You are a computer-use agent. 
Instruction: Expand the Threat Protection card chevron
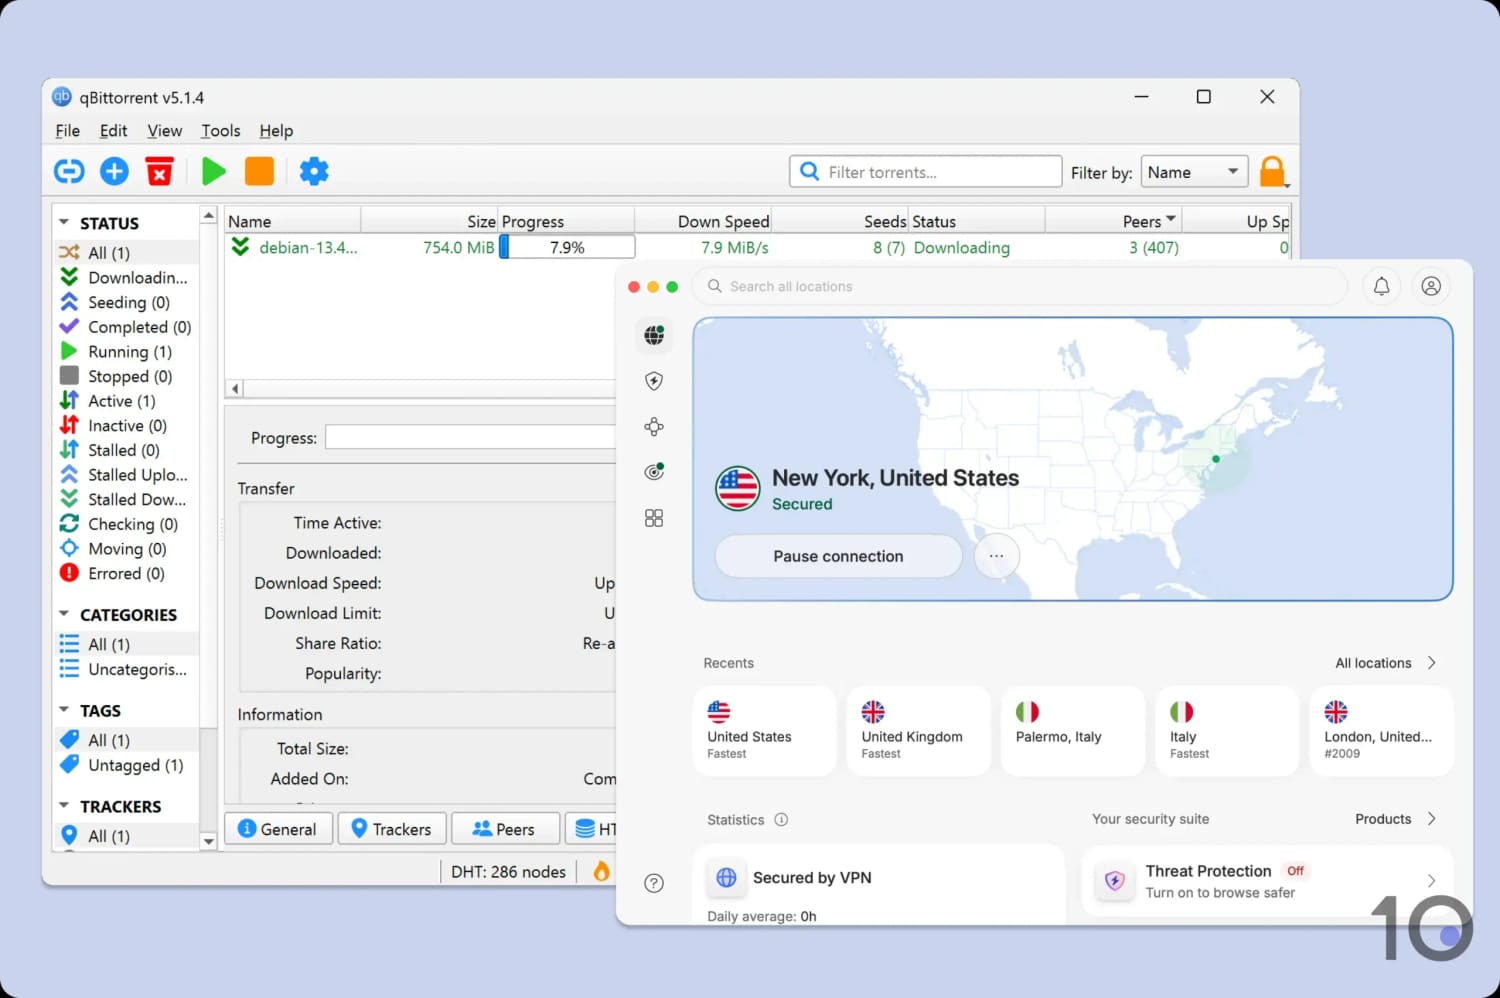(x=1431, y=881)
